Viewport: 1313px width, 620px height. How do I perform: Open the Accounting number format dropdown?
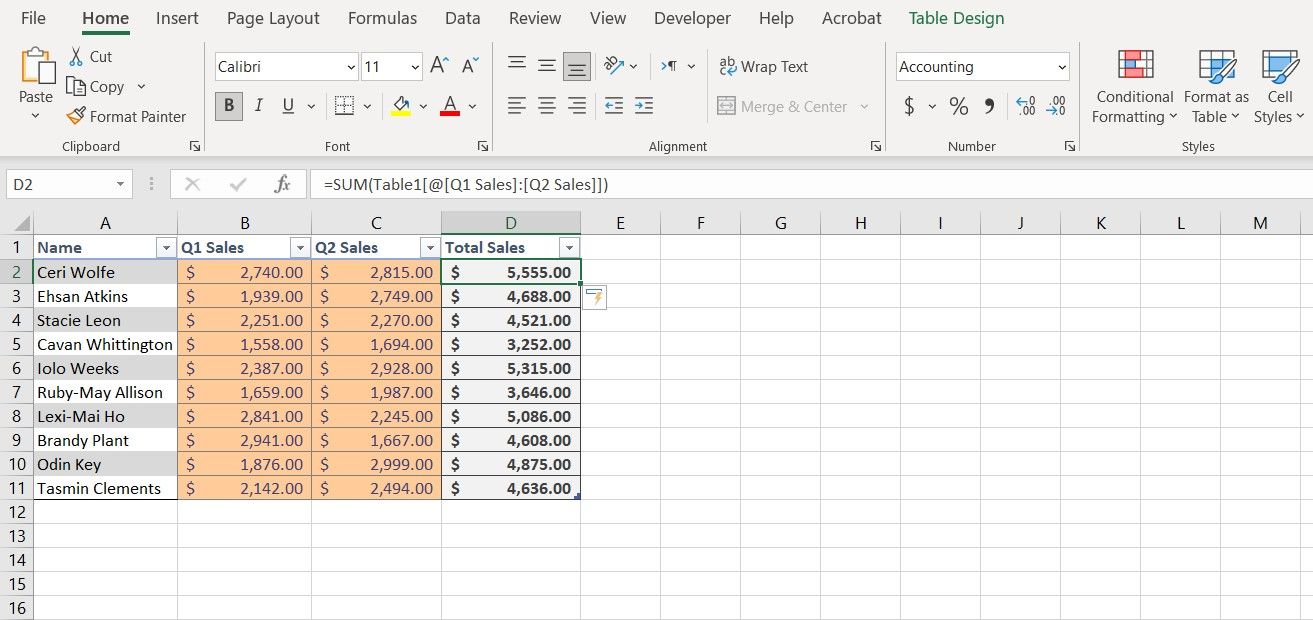pyautogui.click(x=1062, y=66)
